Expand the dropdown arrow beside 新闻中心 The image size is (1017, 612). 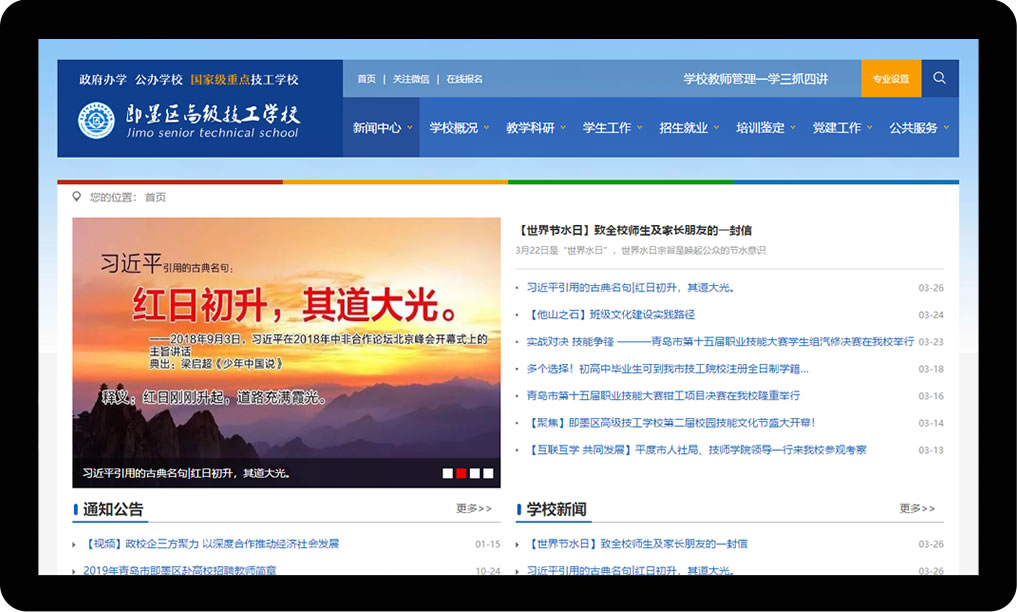[410, 128]
